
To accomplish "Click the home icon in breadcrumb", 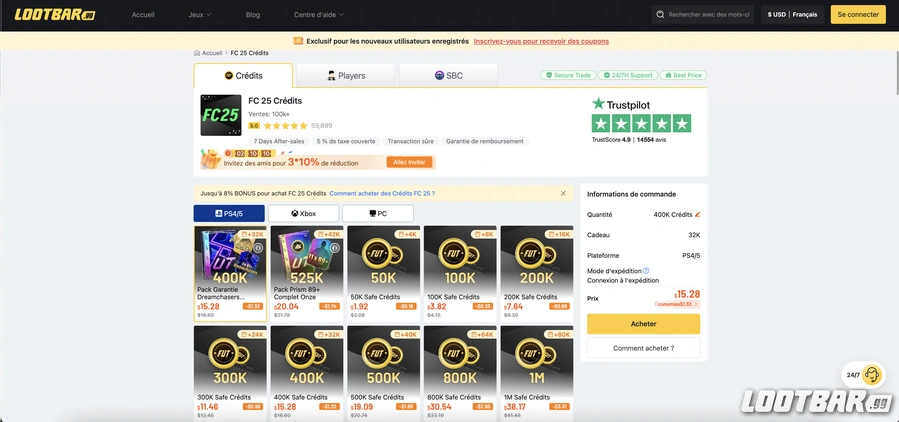I will point(197,53).
